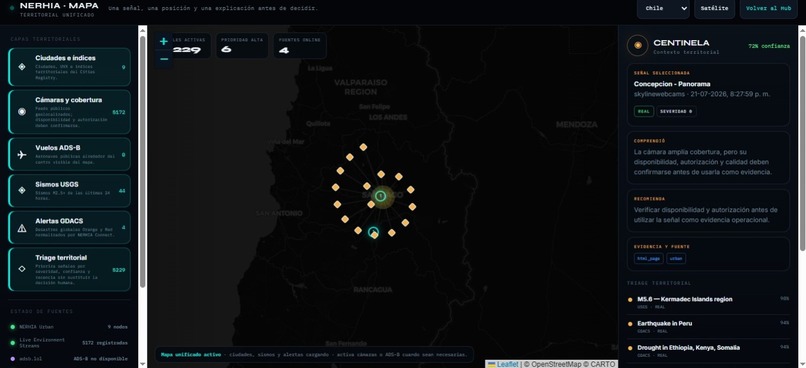The image size is (806, 368).
Task: Click the Quillota map label
Action: coord(318,124)
